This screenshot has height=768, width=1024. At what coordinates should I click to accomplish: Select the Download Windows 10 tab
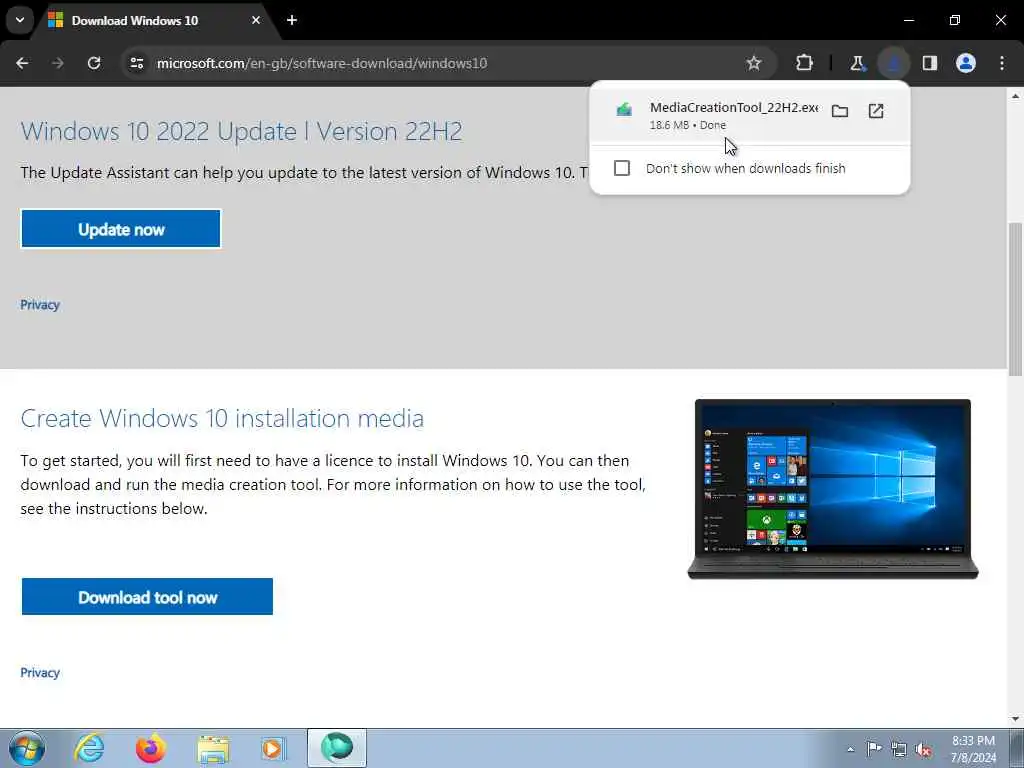[x=155, y=20]
